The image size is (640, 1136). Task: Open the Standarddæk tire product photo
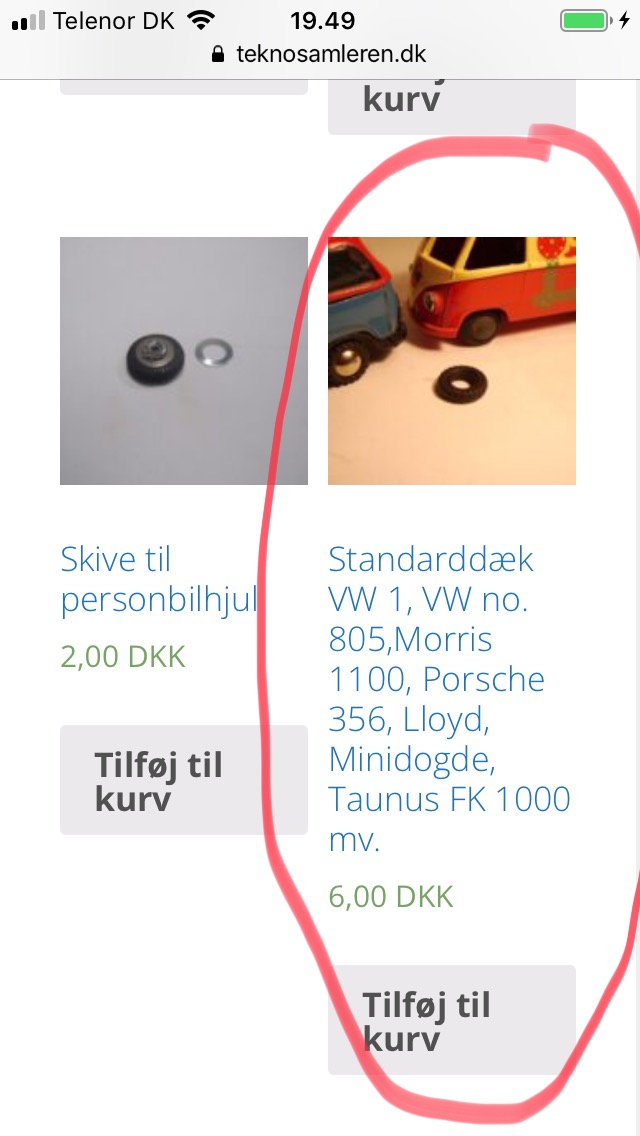click(x=452, y=361)
